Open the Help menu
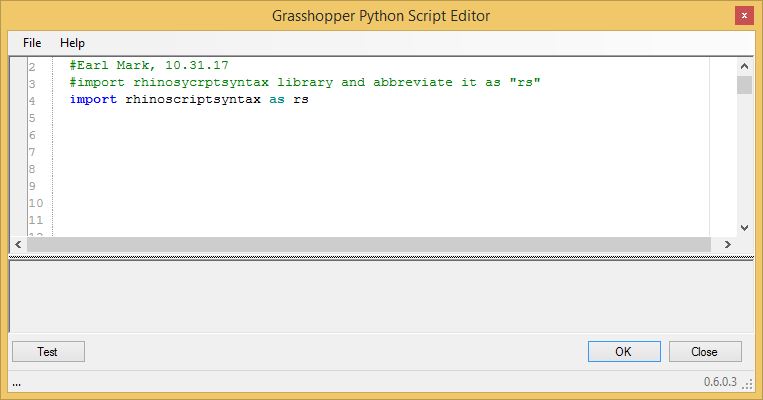This screenshot has width=763, height=400. pyautogui.click(x=73, y=43)
